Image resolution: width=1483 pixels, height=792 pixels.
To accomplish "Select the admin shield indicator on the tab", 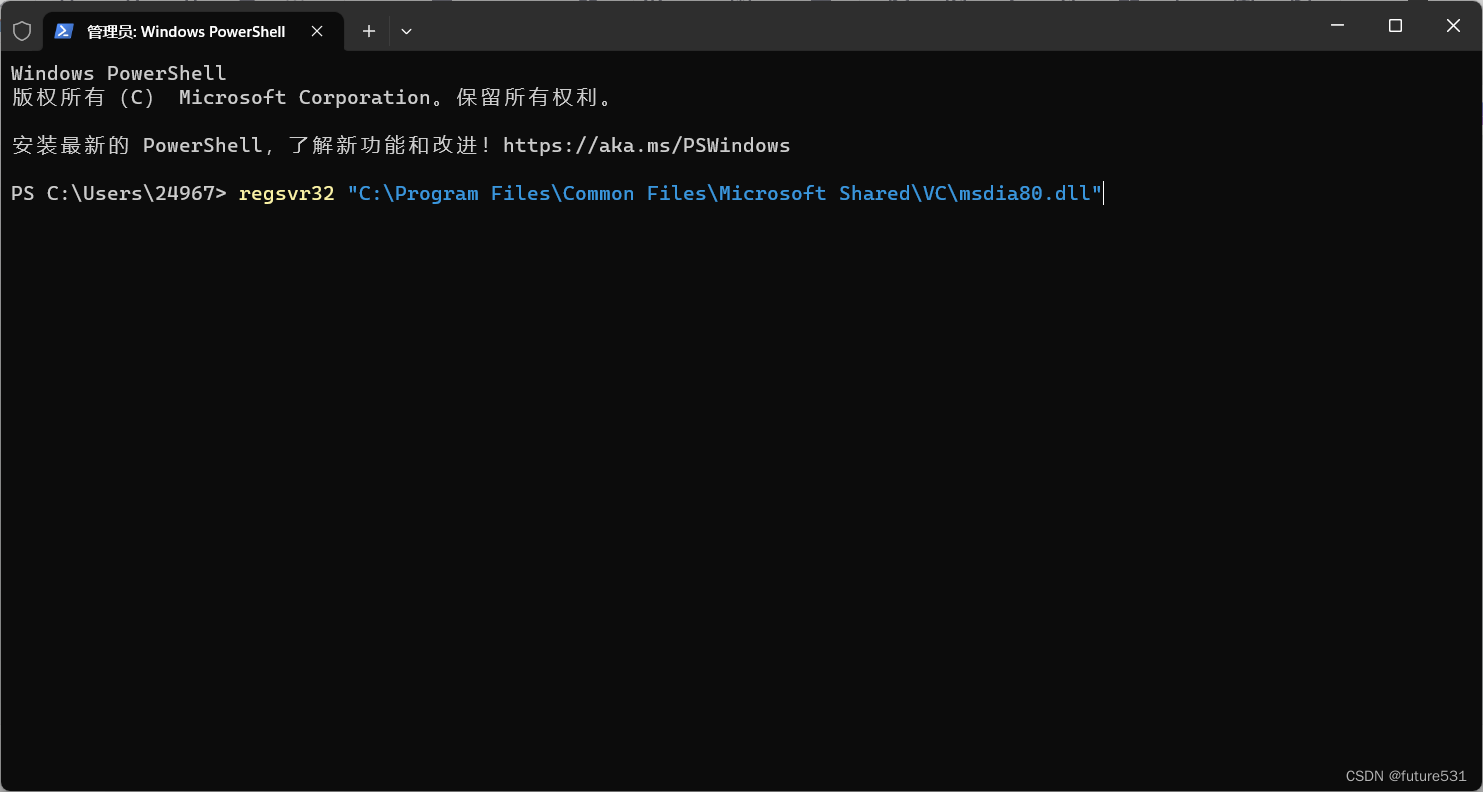I will (x=22, y=31).
